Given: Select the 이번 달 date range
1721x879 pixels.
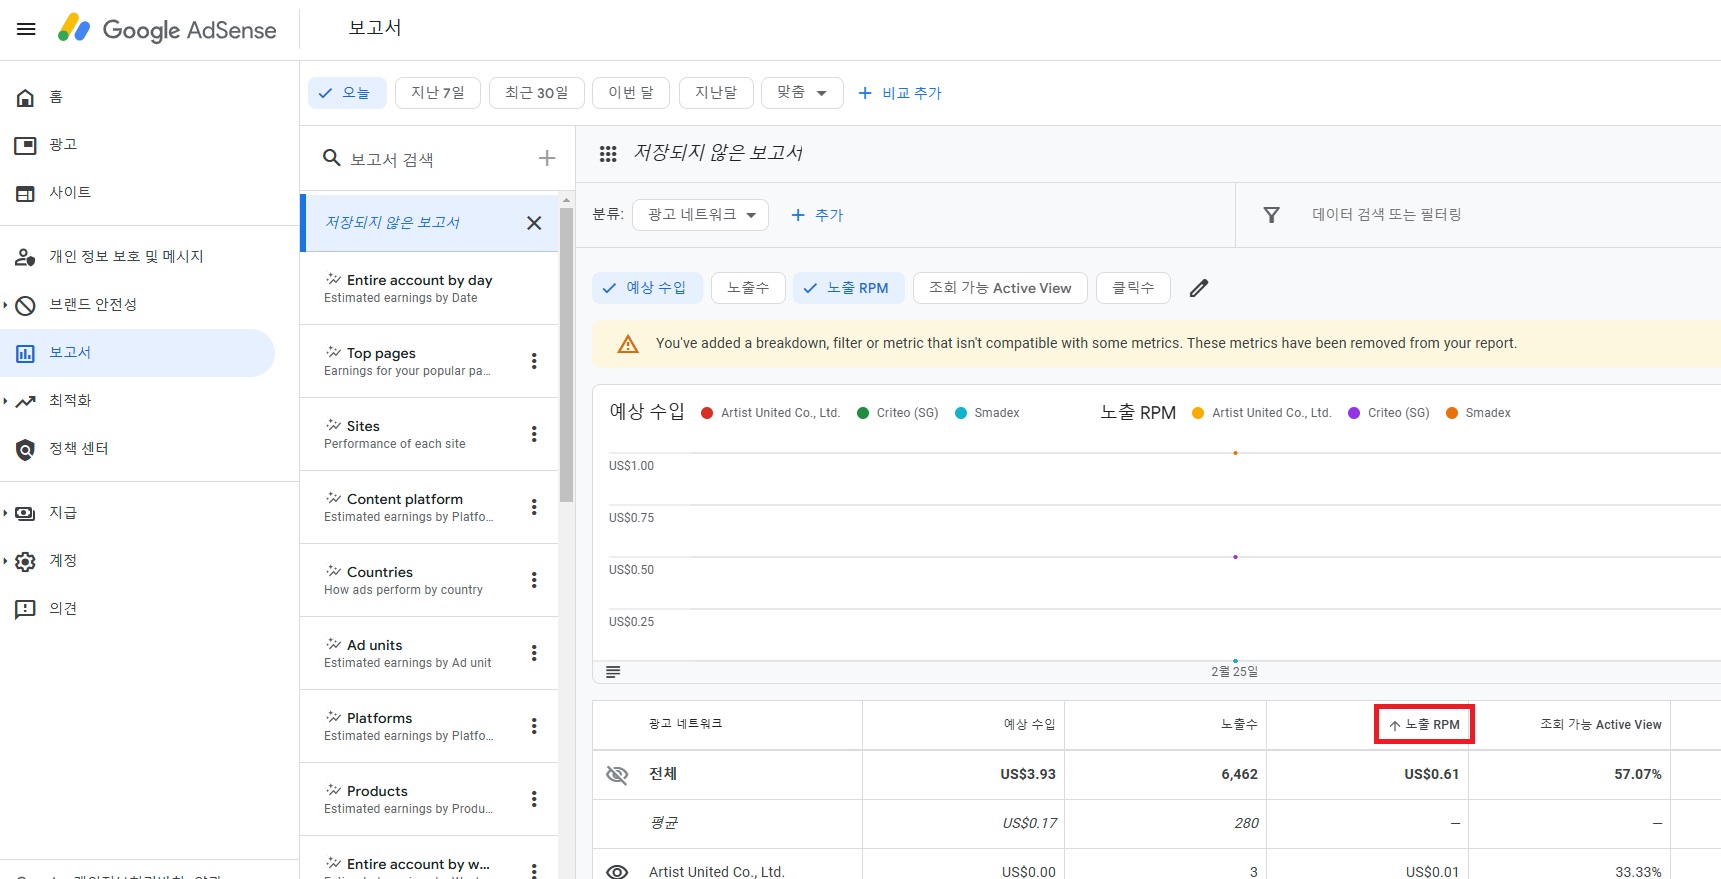Looking at the screenshot, I should (x=631, y=93).
